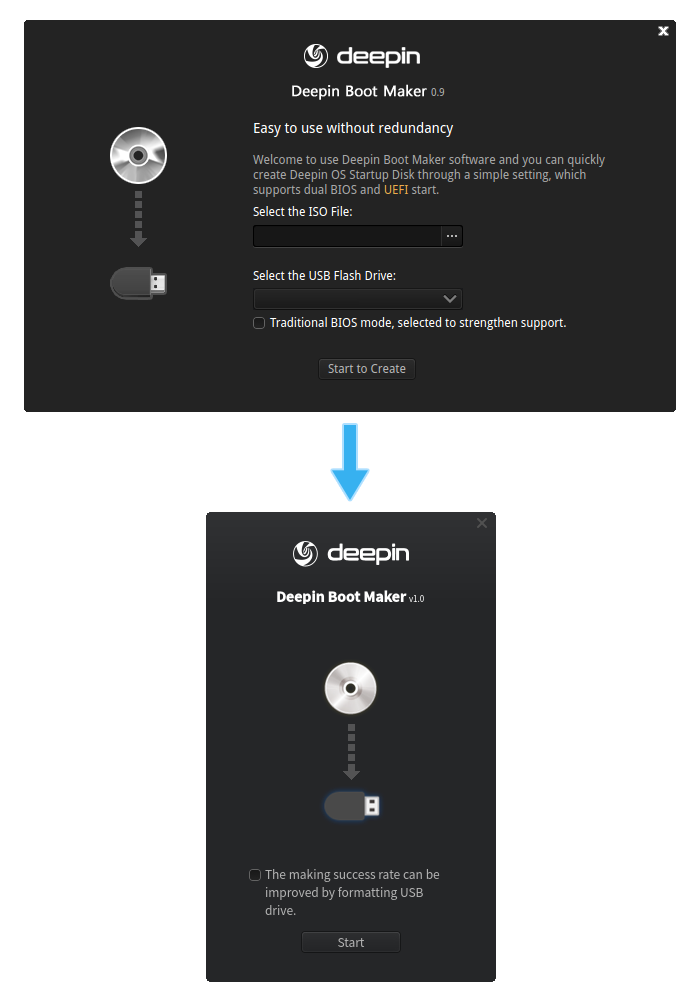Screen dimensions: 700x1000
Task: Click the dotted down arrow under the top disc
Action: [x=138, y=219]
